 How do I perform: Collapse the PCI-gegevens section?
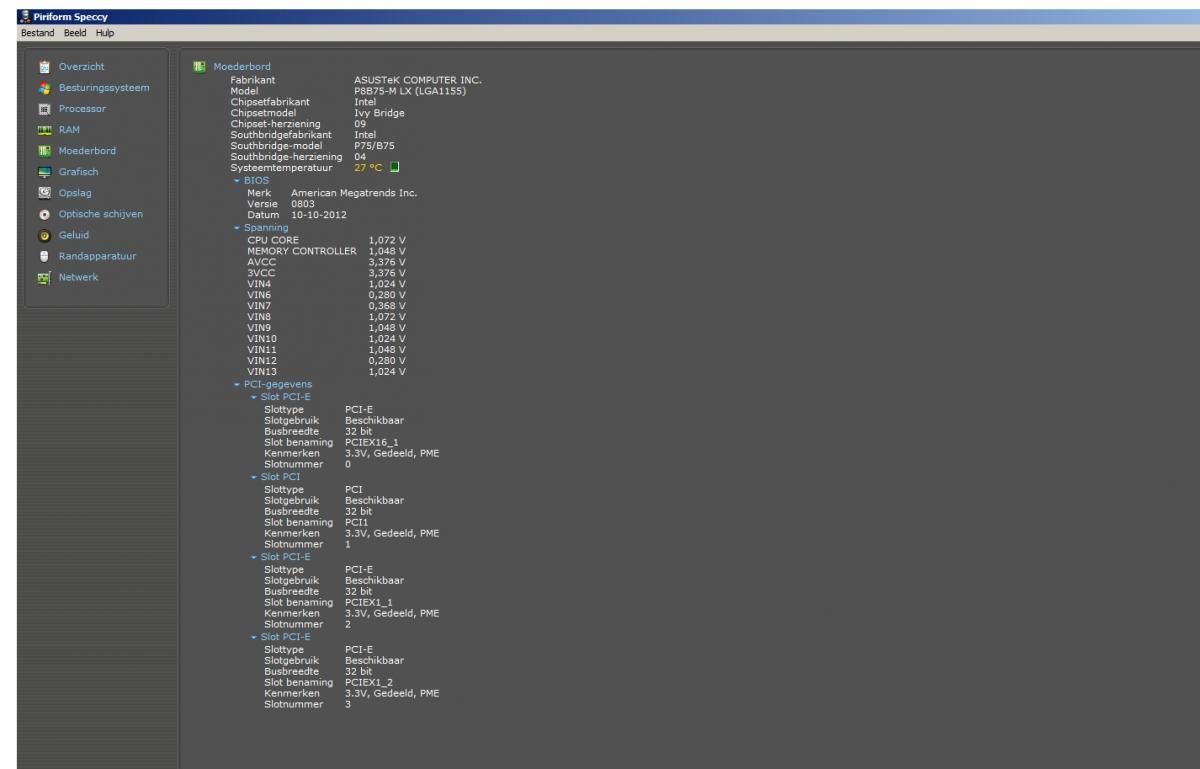(x=237, y=384)
